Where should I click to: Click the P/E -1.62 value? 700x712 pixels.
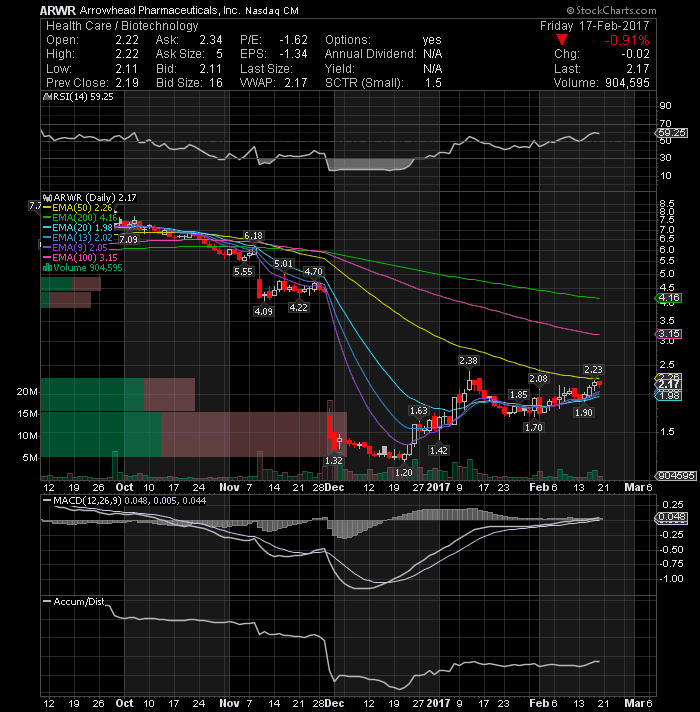(x=293, y=40)
